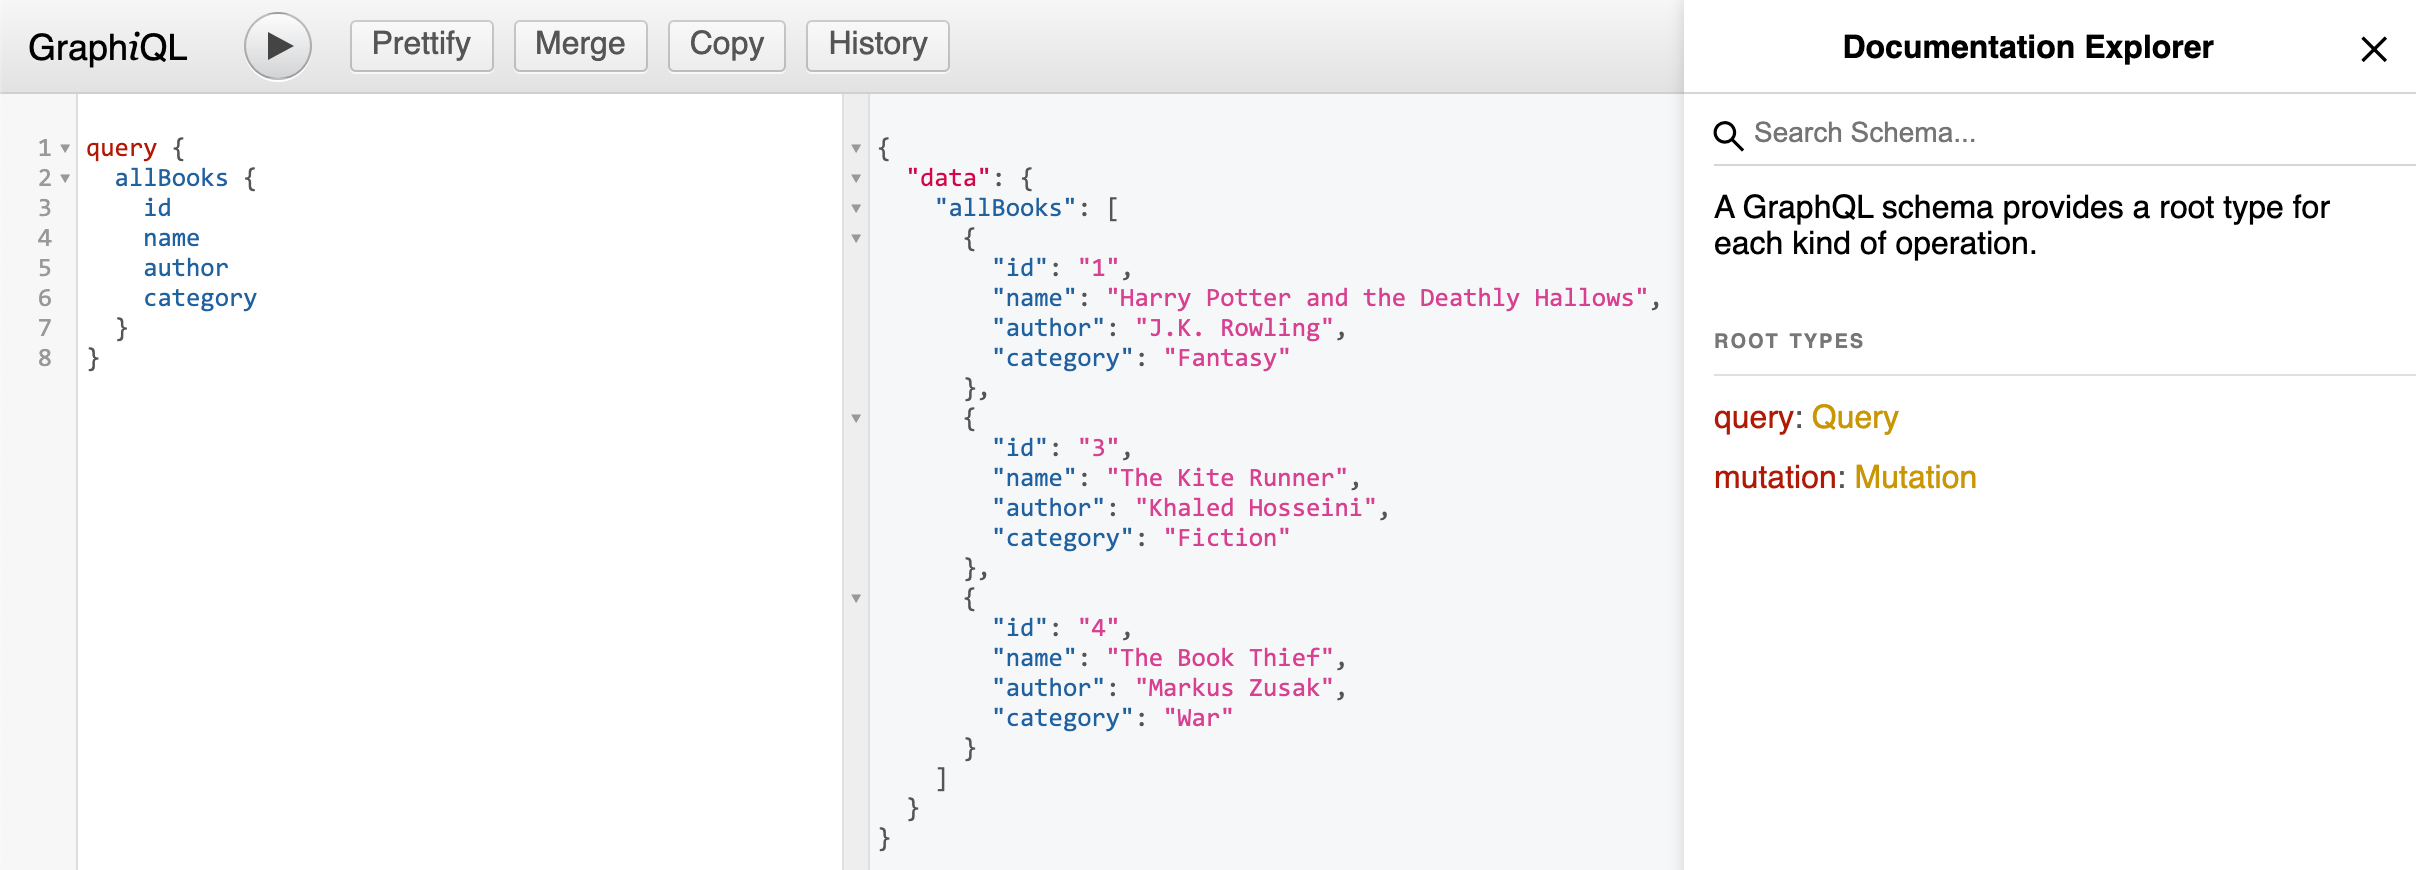Click the ROOT TYPES heading
The image size is (2416, 870).
[x=1789, y=341]
